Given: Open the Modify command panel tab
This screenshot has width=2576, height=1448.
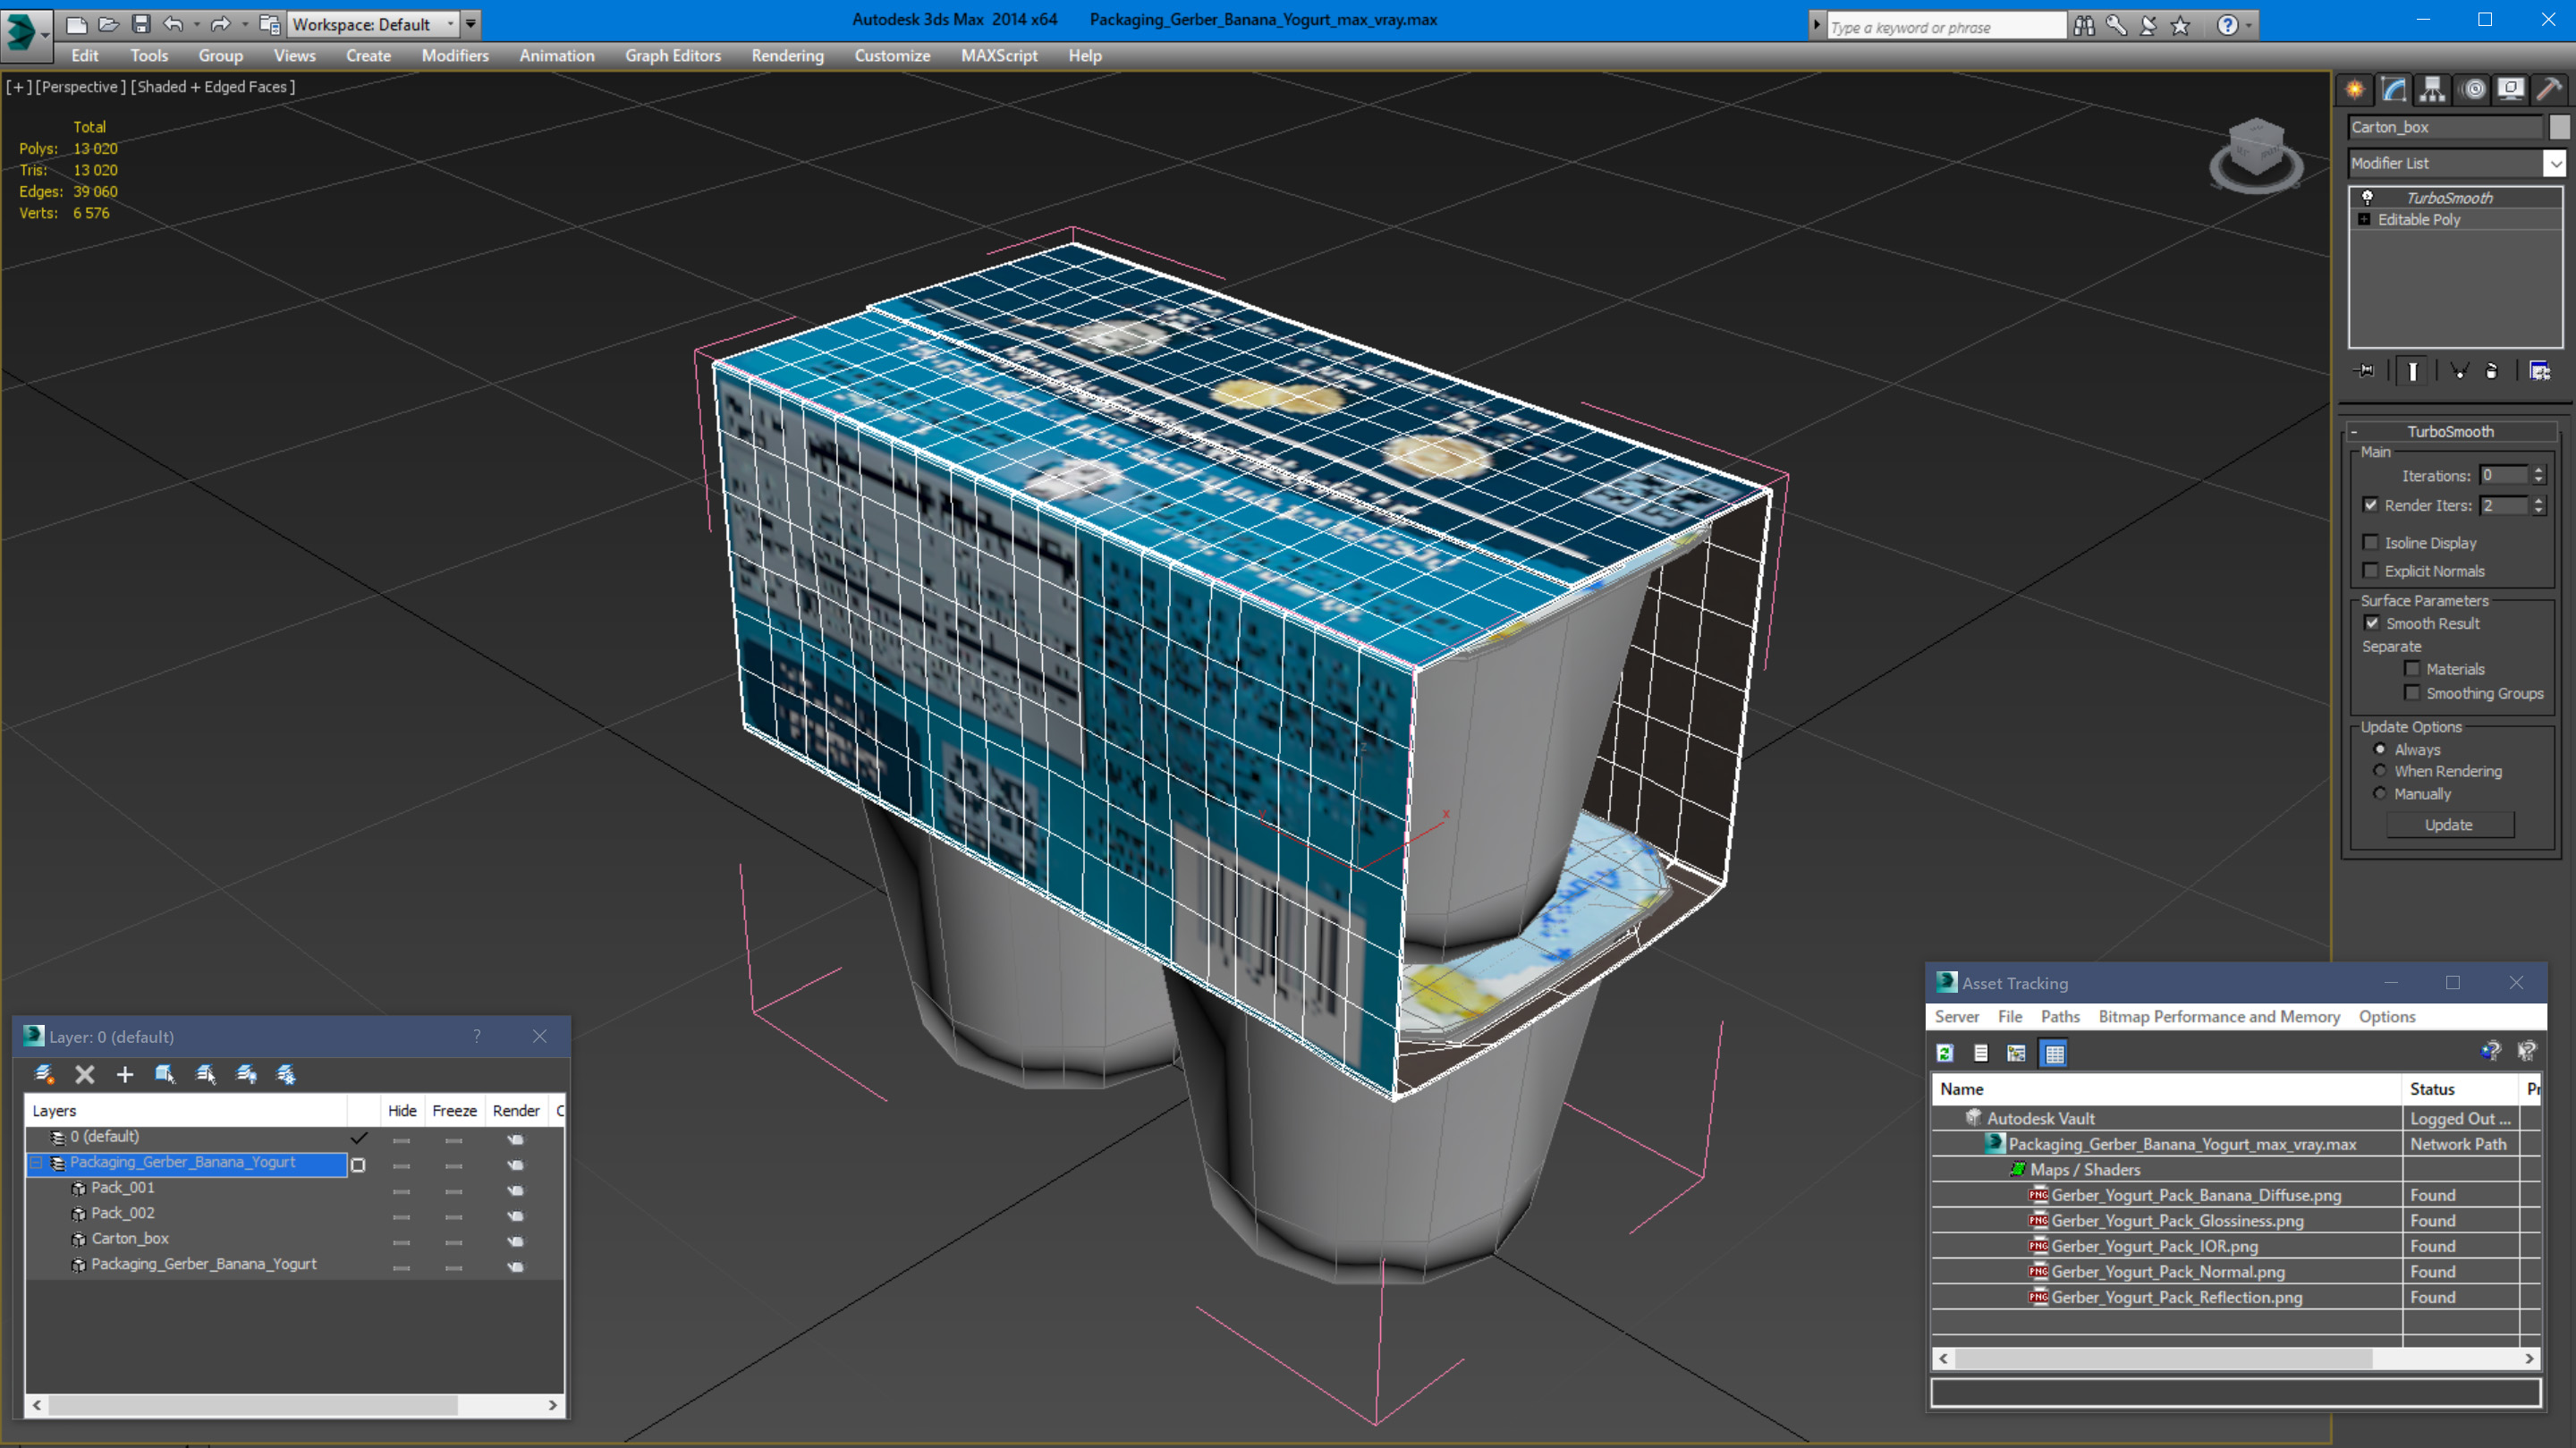Looking at the screenshot, I should pyautogui.click(x=2394, y=90).
